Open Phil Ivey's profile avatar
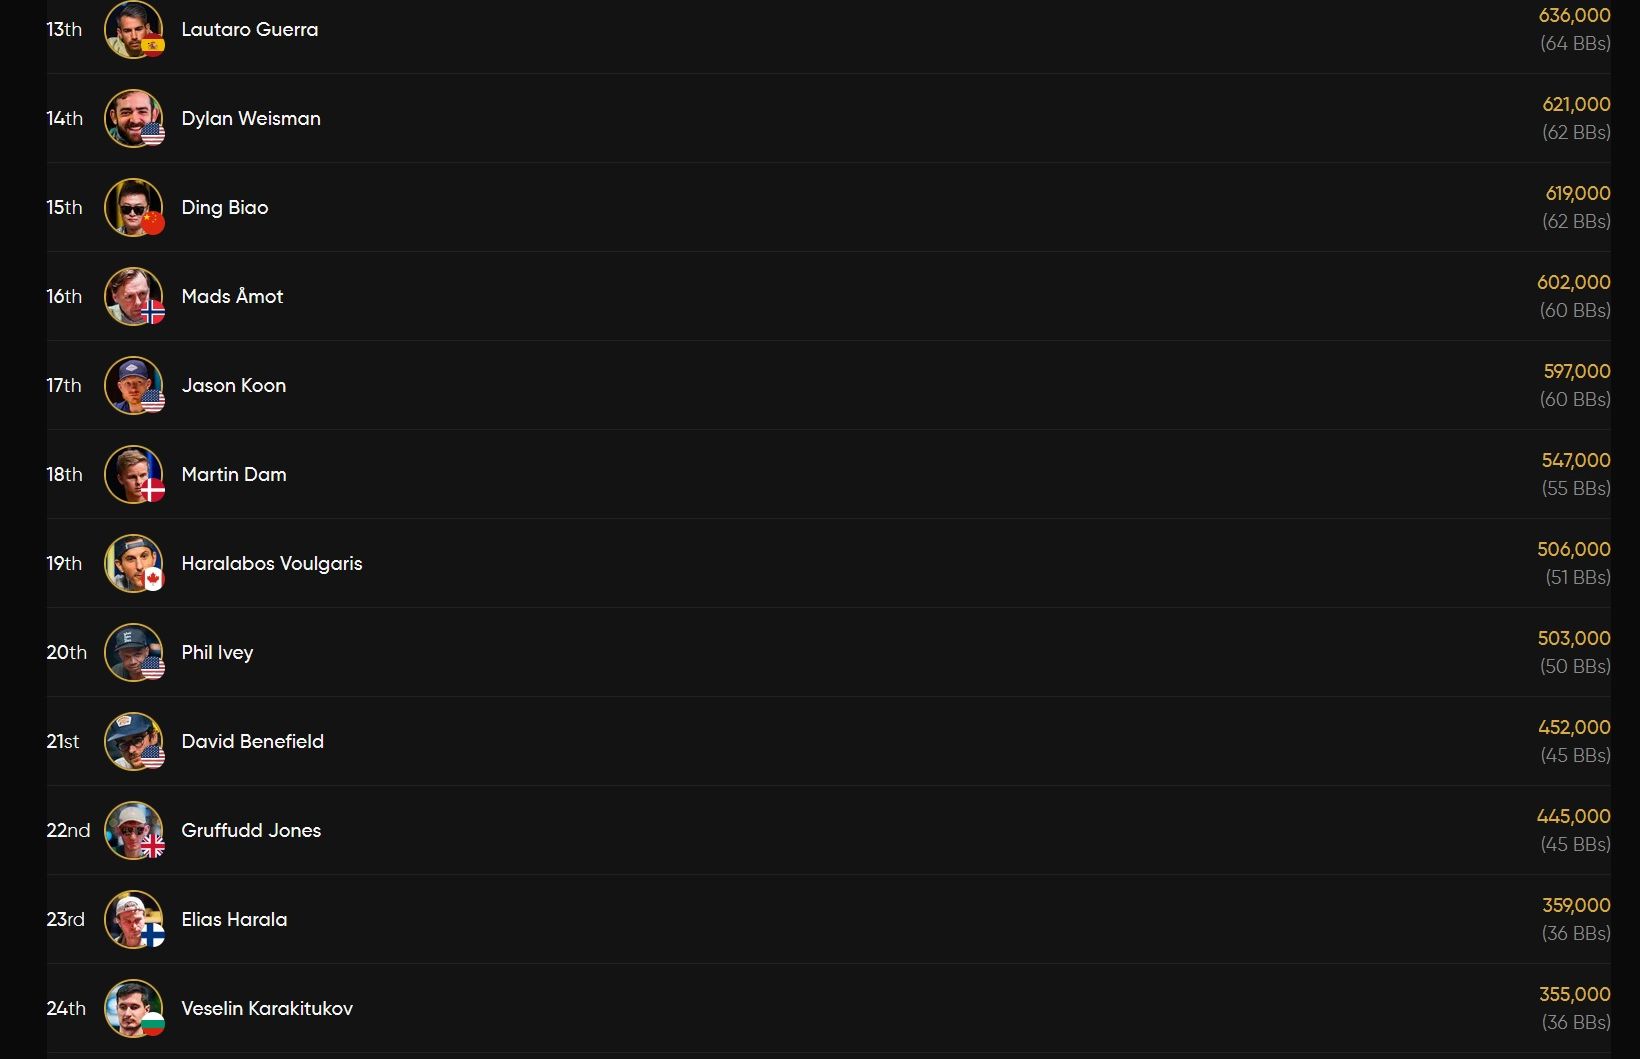The image size is (1640, 1059). tap(132, 651)
